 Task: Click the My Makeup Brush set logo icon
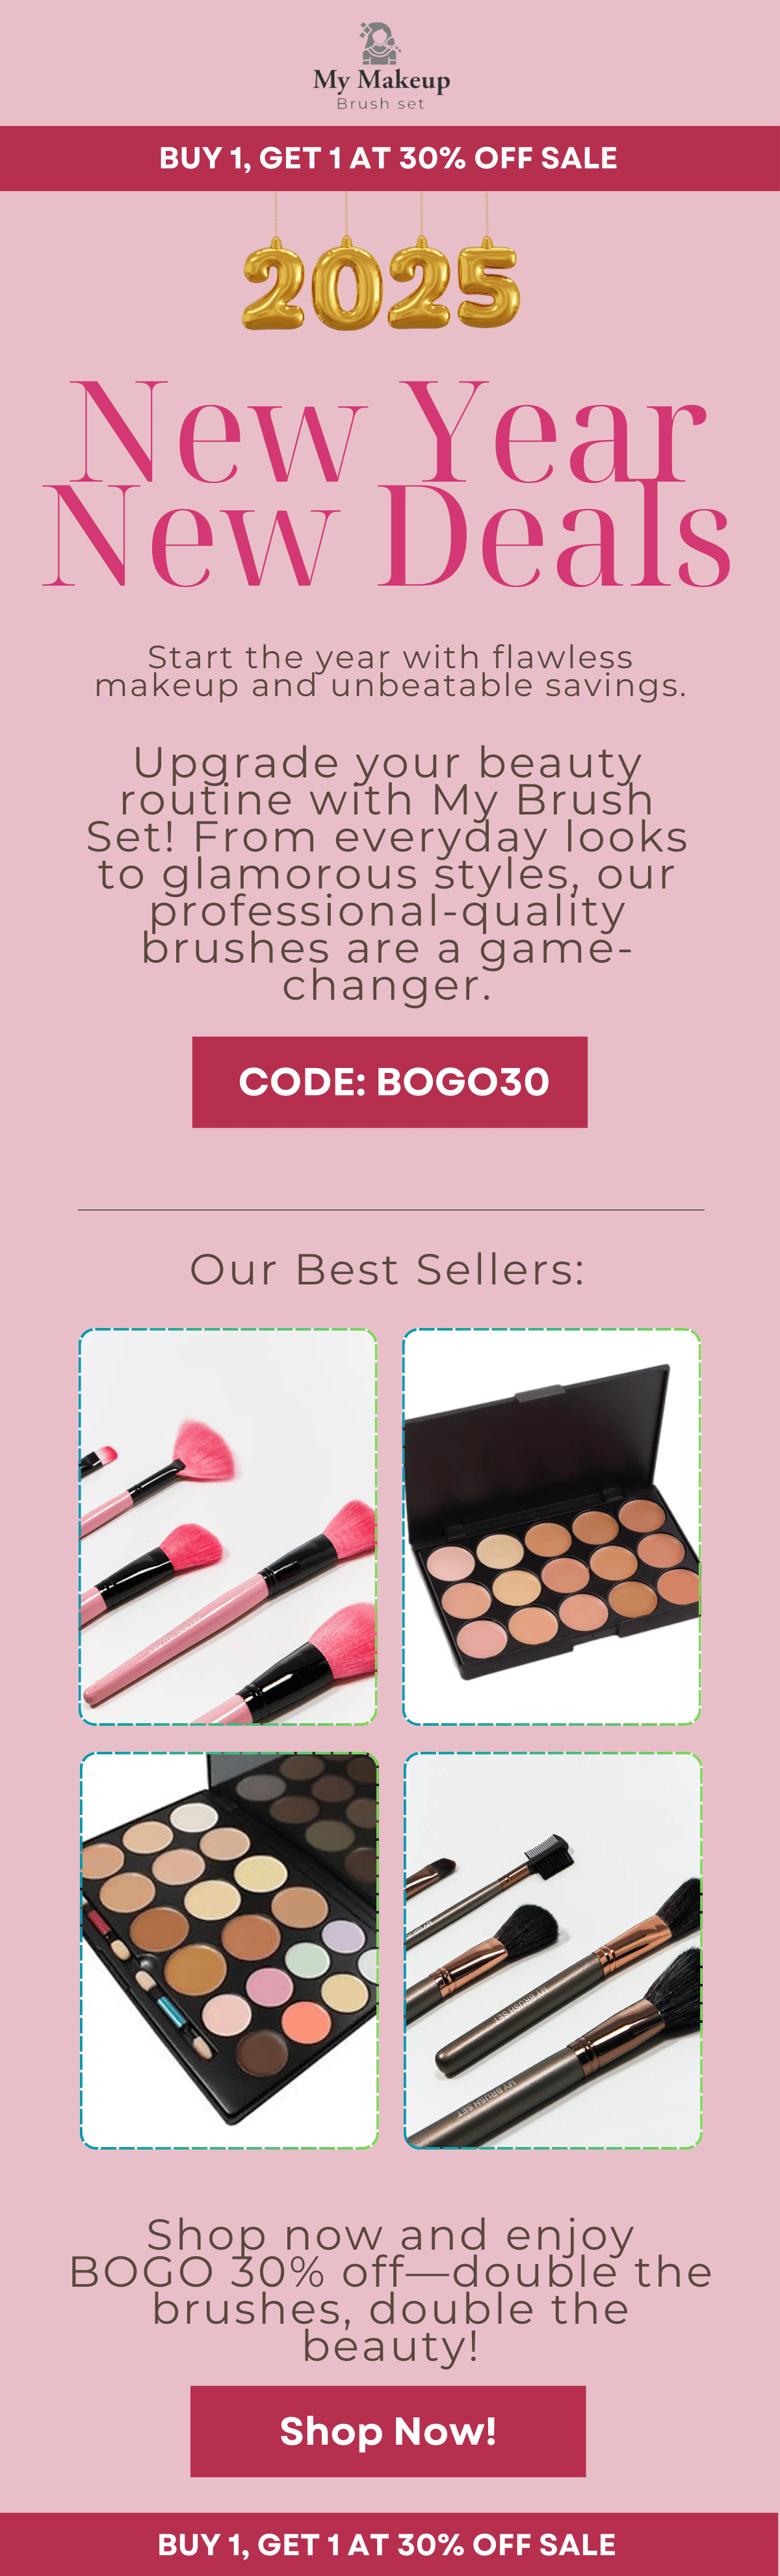pos(380,43)
